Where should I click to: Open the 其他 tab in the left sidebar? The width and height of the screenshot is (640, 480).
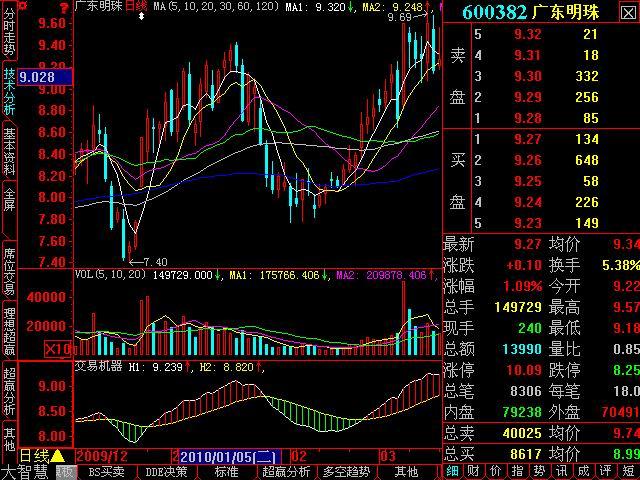coord(9,438)
